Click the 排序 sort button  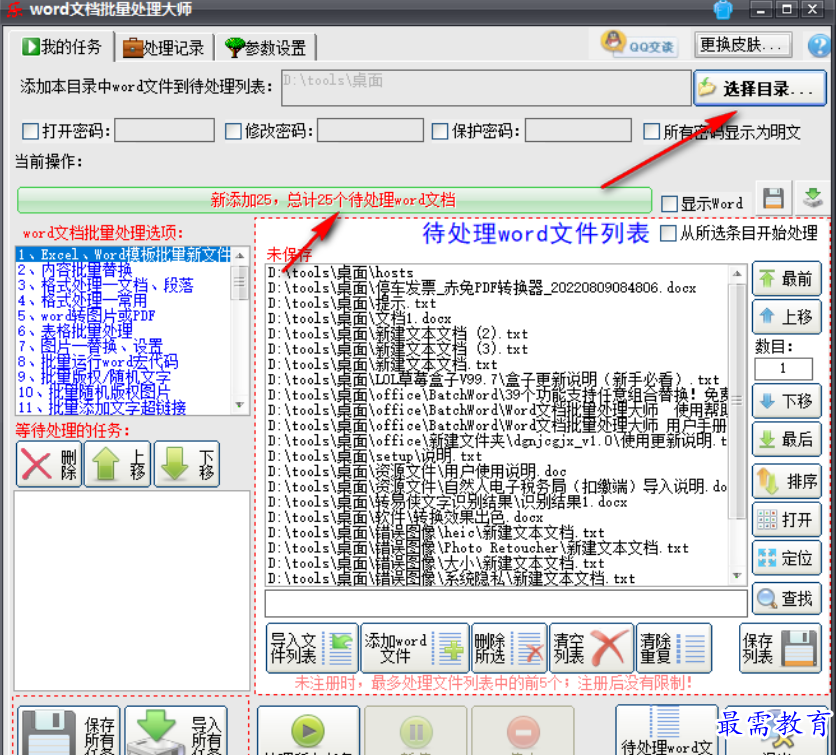(x=787, y=481)
